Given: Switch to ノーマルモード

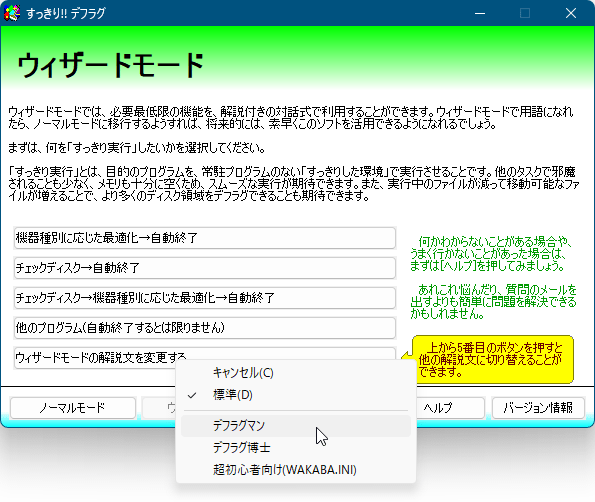Looking at the screenshot, I should pyautogui.click(x=72, y=408).
